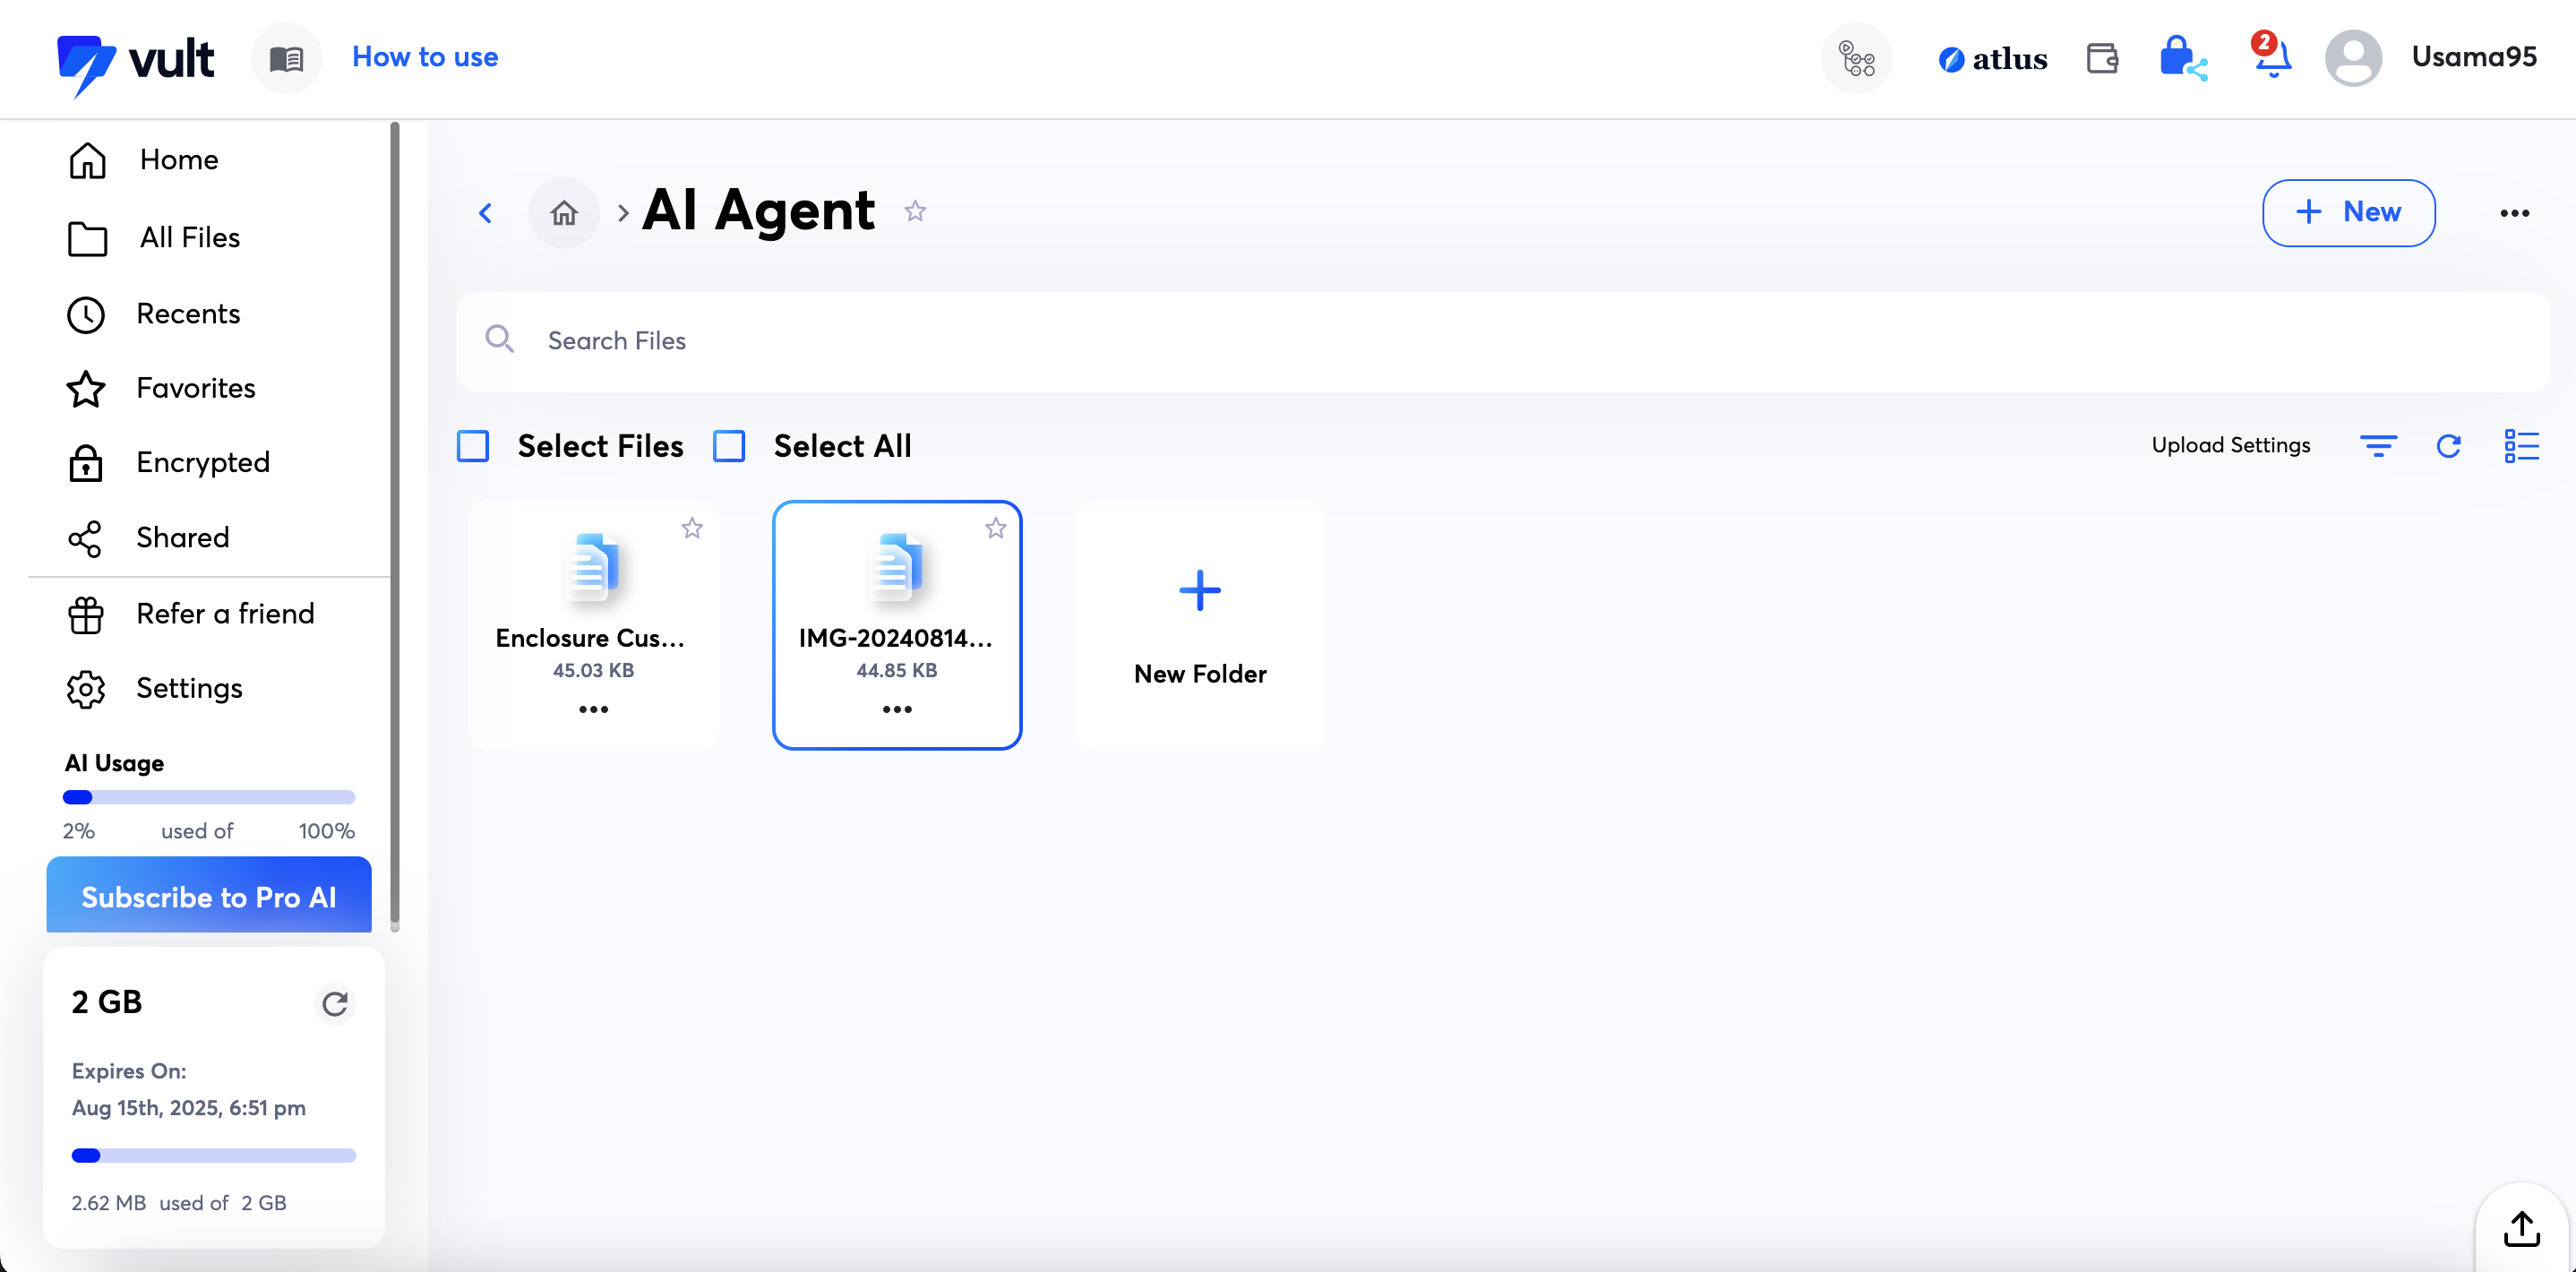Click the upload icon at bottom right

point(2521,1228)
